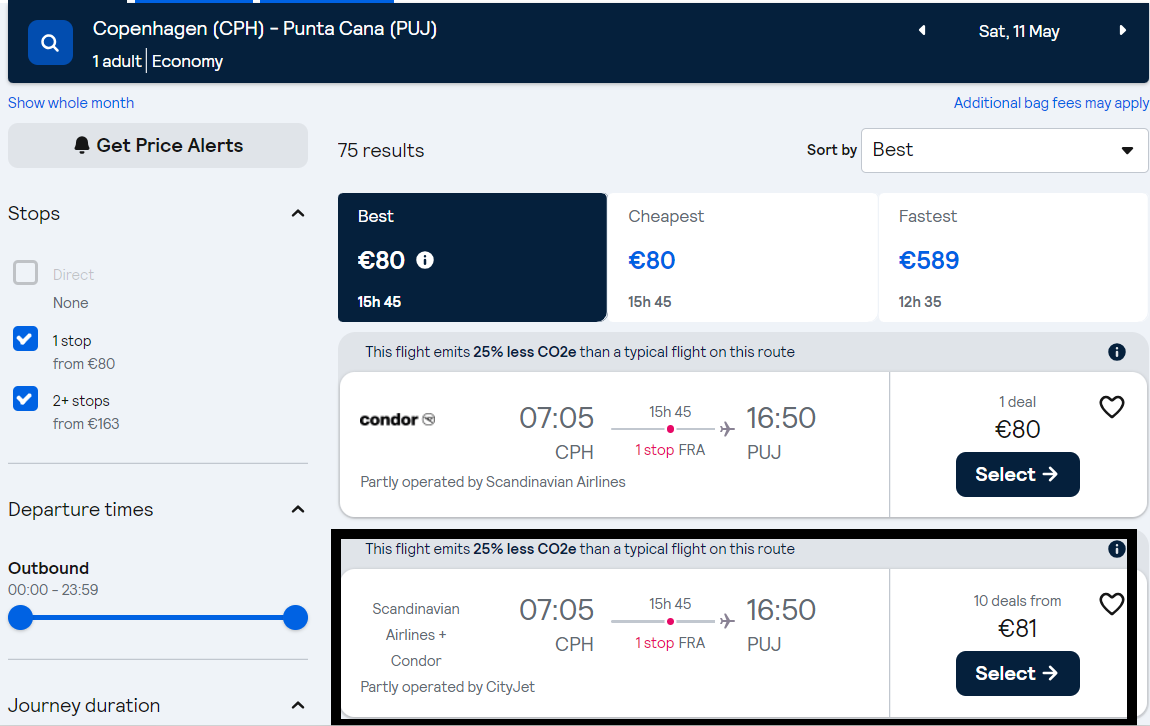Open Show whole month link
The height and width of the screenshot is (726, 1150).
click(71, 103)
